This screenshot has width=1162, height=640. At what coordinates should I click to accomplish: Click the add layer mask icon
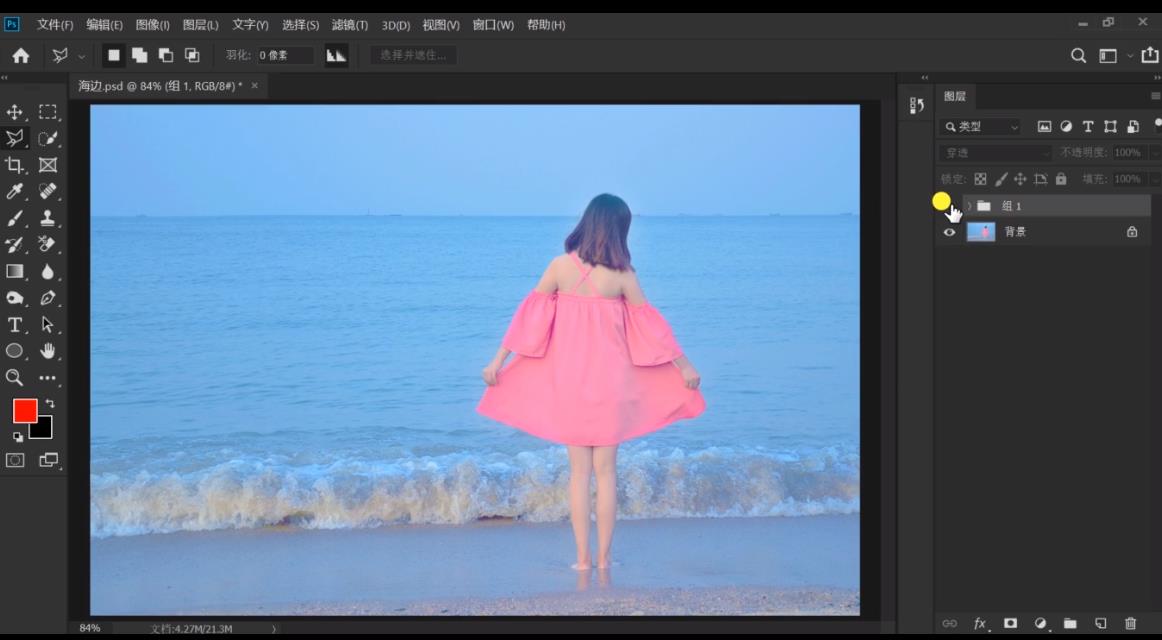pyautogui.click(x=1010, y=623)
